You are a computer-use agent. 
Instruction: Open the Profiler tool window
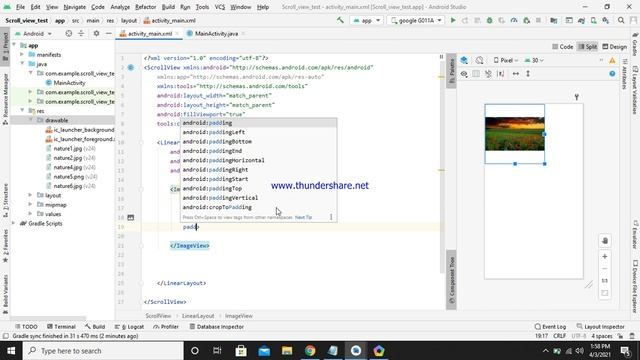166,327
